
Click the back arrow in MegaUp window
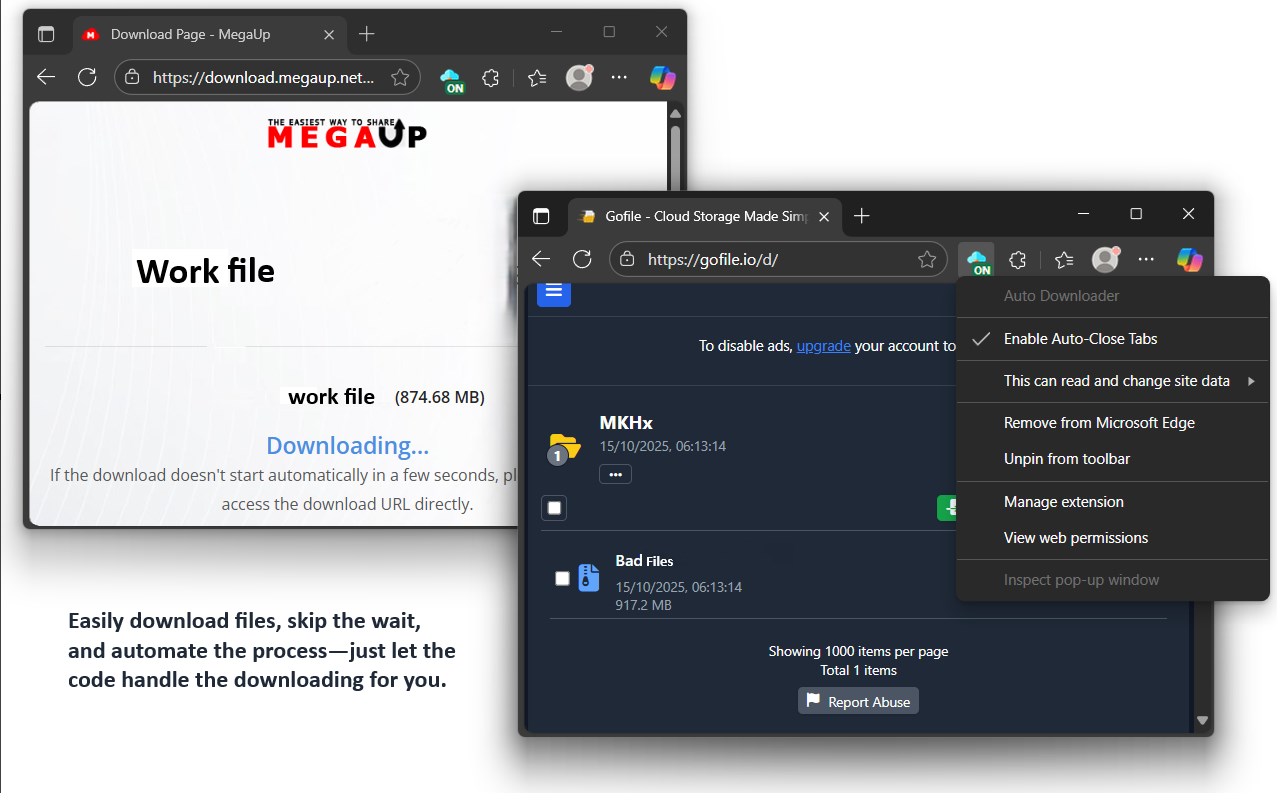click(45, 77)
